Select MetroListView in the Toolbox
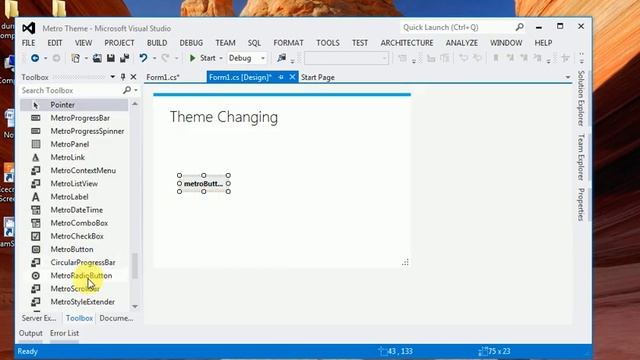Screen dimensions: 640x360 74,184
